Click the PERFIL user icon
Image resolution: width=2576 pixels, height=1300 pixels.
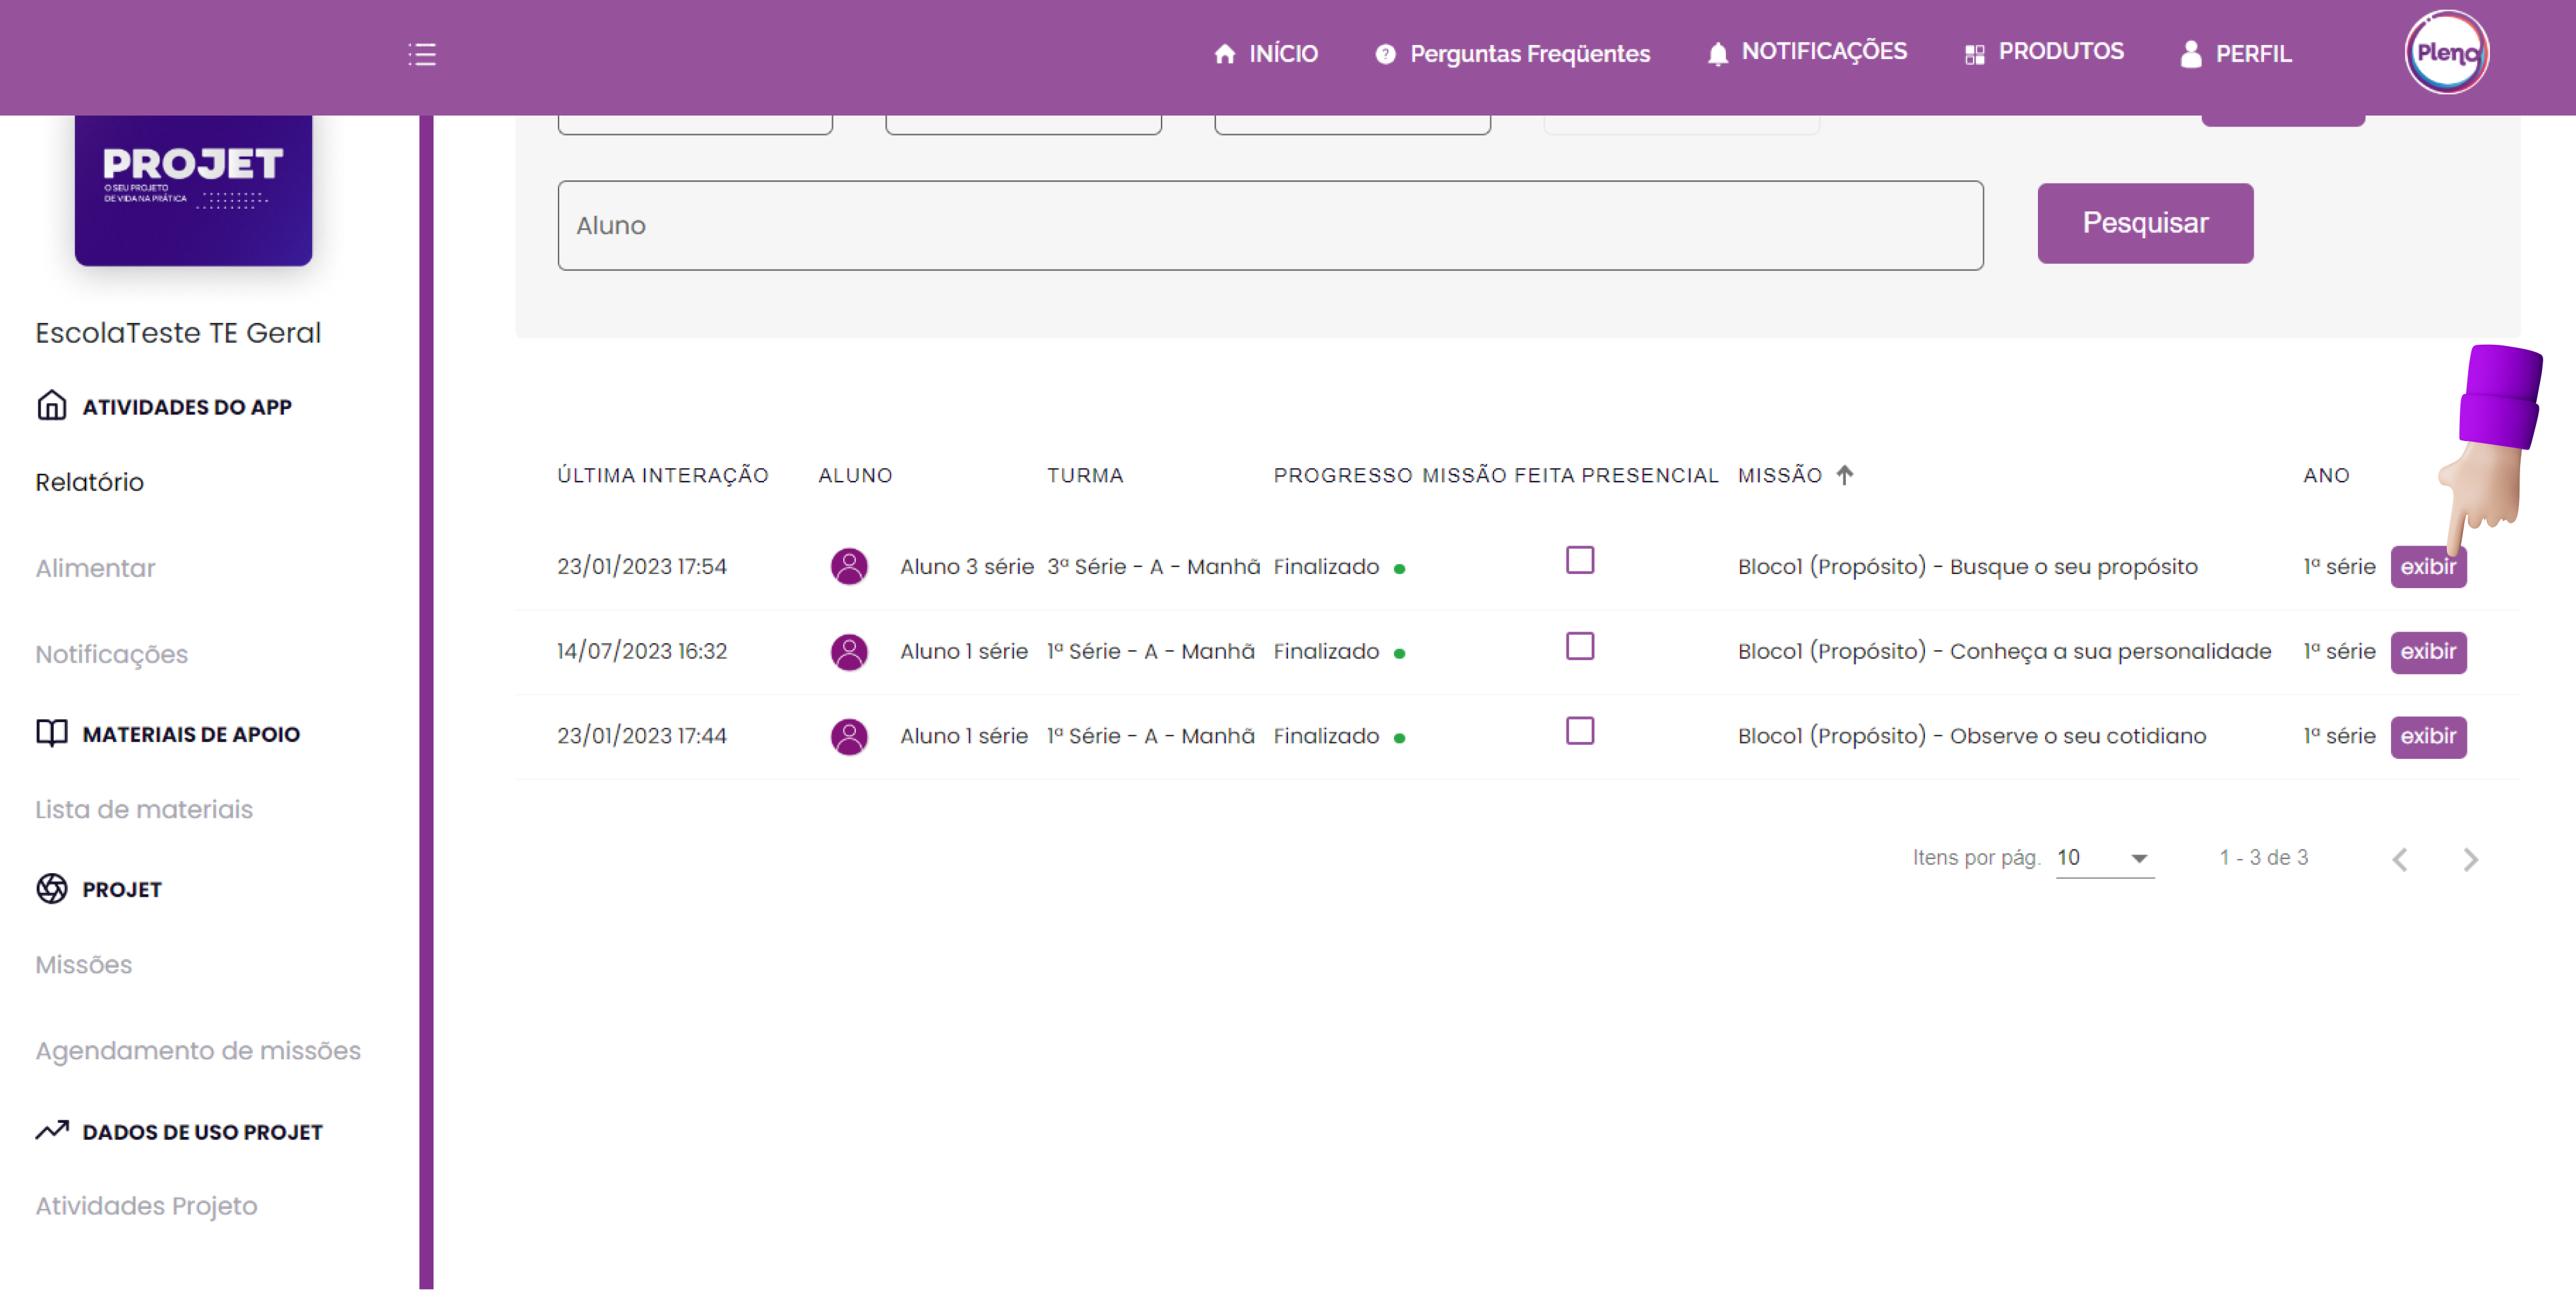coord(2190,54)
